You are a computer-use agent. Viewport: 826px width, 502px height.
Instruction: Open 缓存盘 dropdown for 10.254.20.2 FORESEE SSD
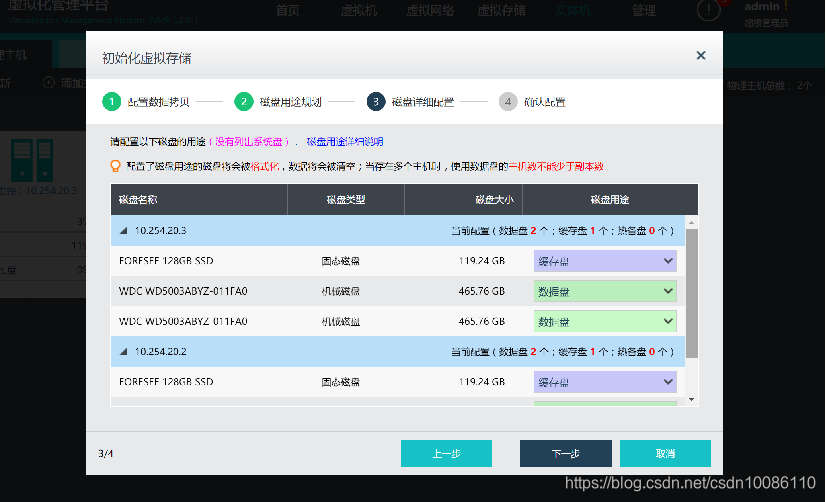[605, 382]
